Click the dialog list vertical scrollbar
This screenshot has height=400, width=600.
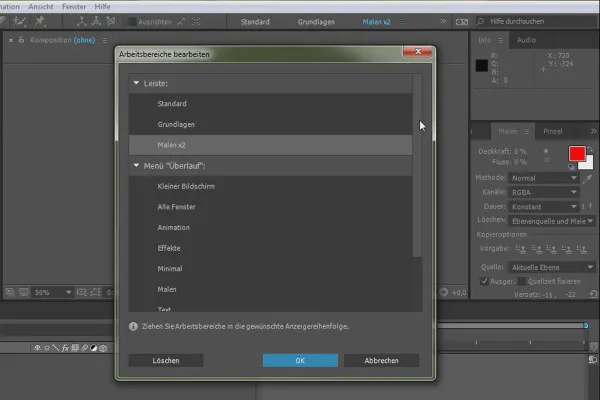tap(417, 165)
